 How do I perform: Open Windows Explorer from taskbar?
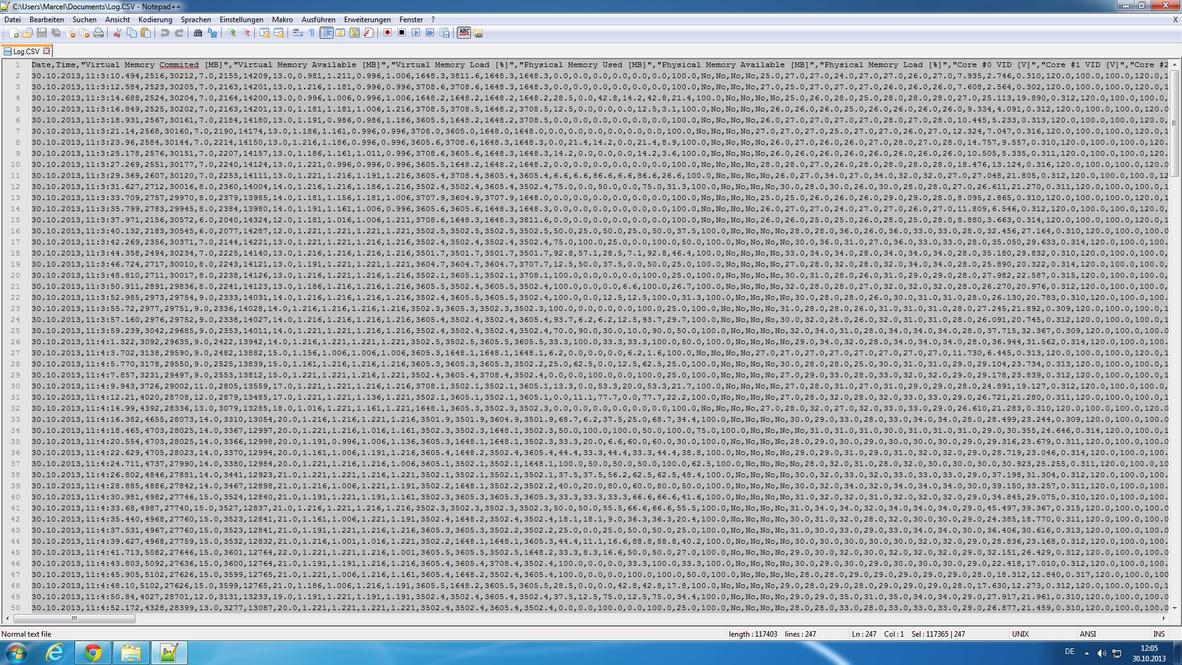click(x=130, y=653)
